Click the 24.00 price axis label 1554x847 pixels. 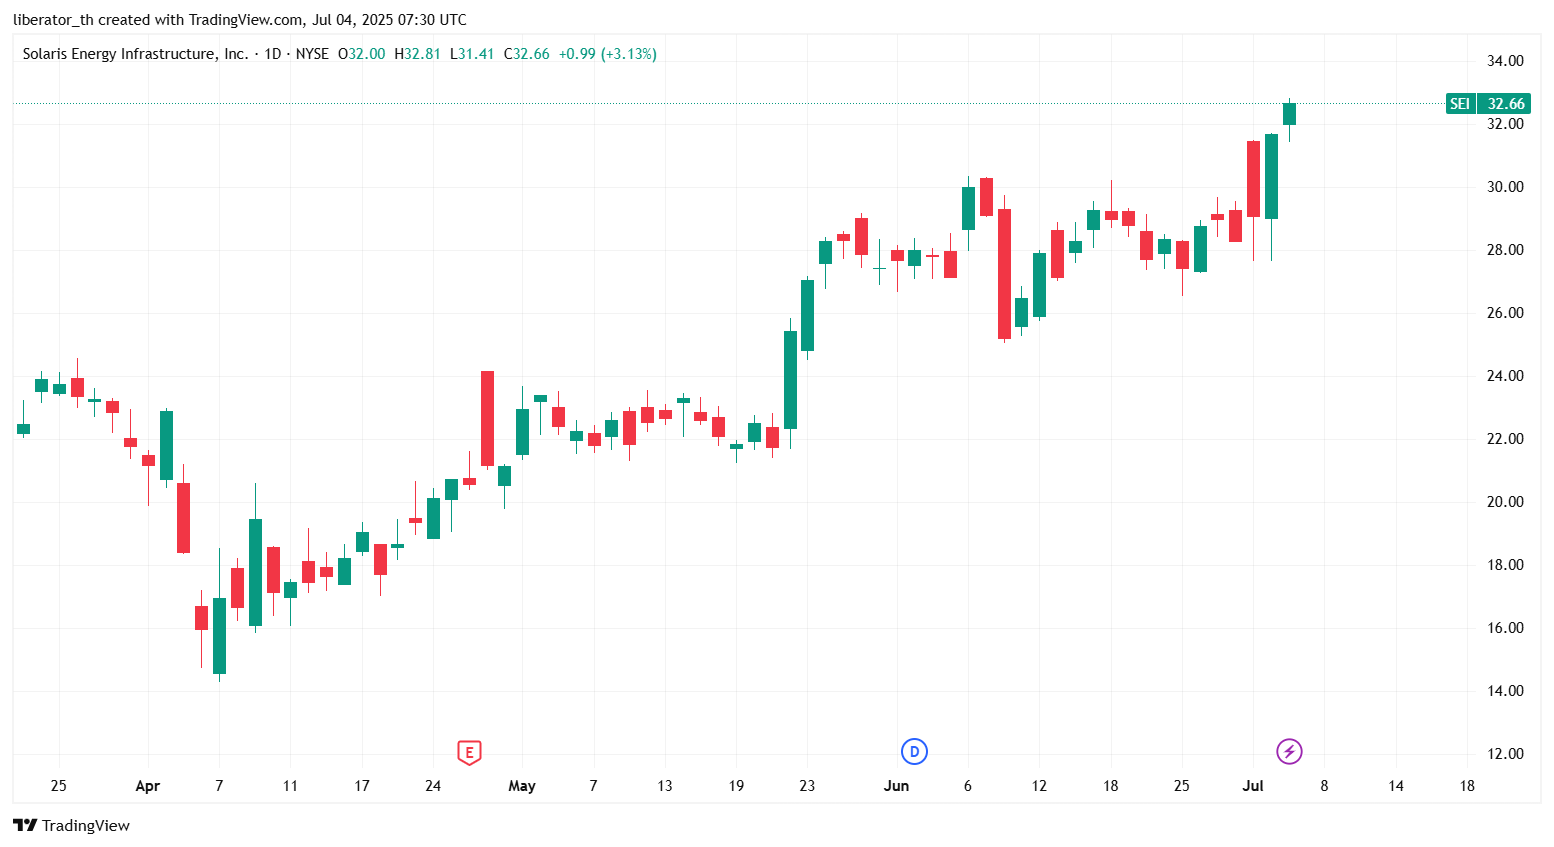point(1505,376)
